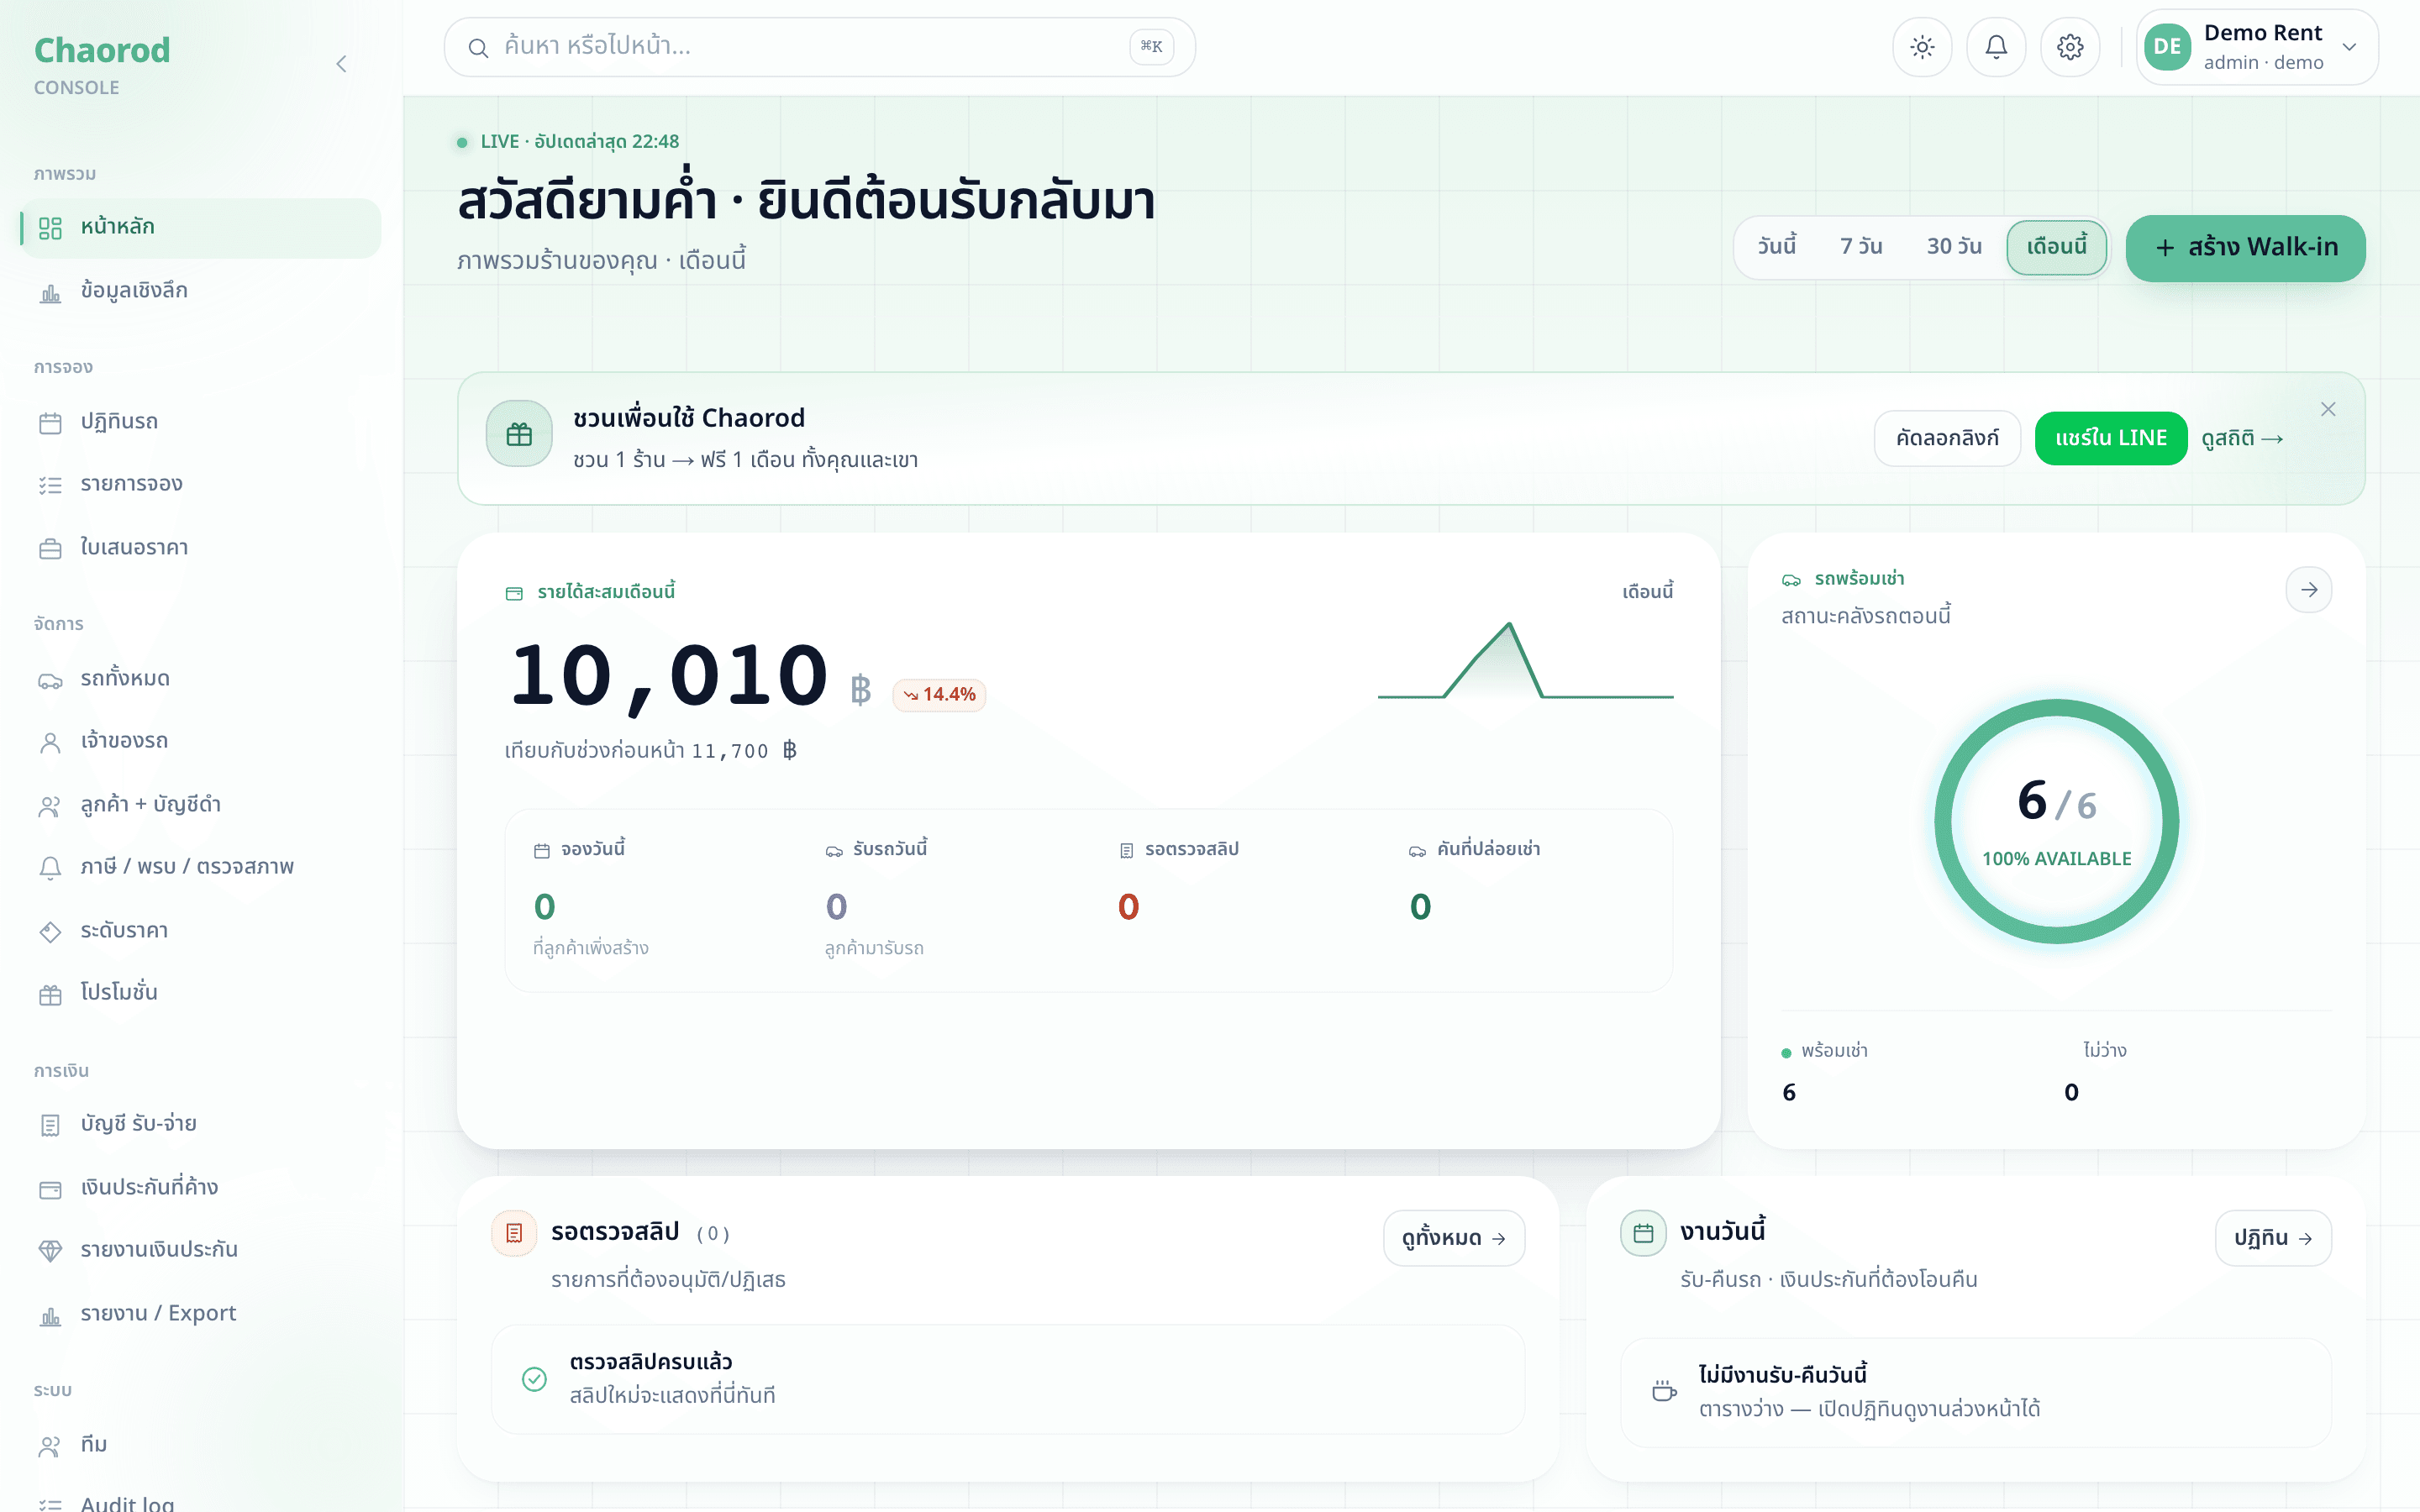
Task: Click รายได้สะสมเดือนนี้ card label
Action: (590, 592)
